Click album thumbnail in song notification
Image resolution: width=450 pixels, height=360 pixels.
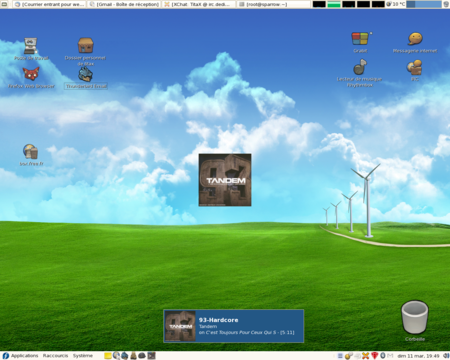(x=180, y=326)
